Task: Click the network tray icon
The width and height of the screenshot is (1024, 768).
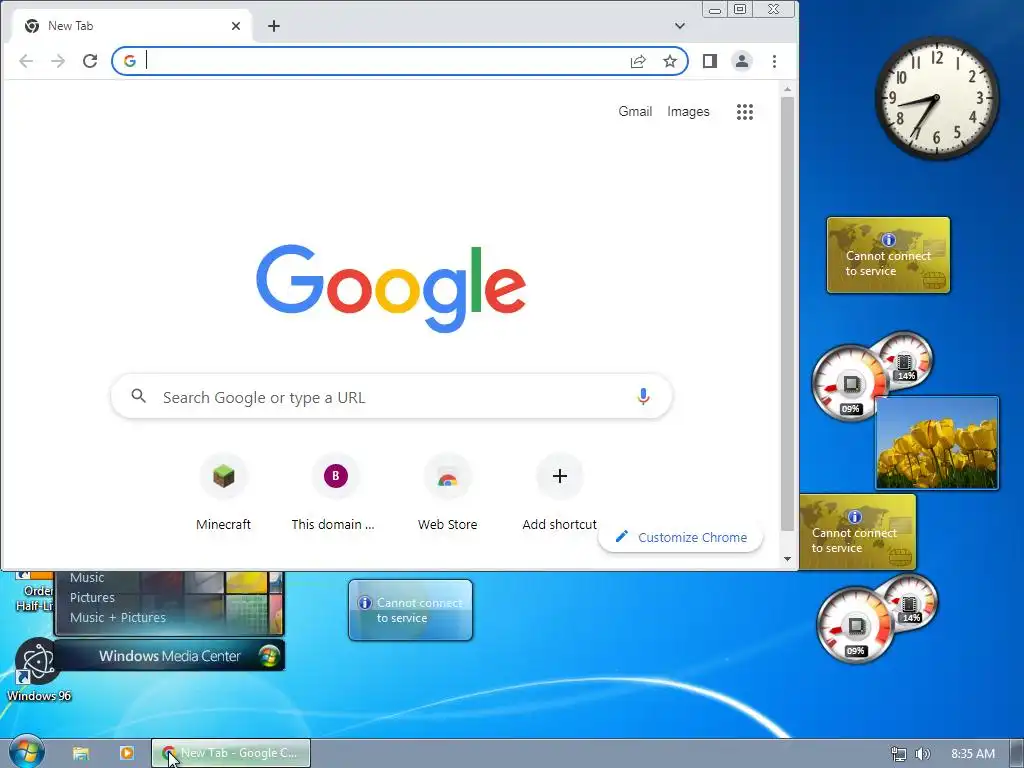Action: point(899,754)
